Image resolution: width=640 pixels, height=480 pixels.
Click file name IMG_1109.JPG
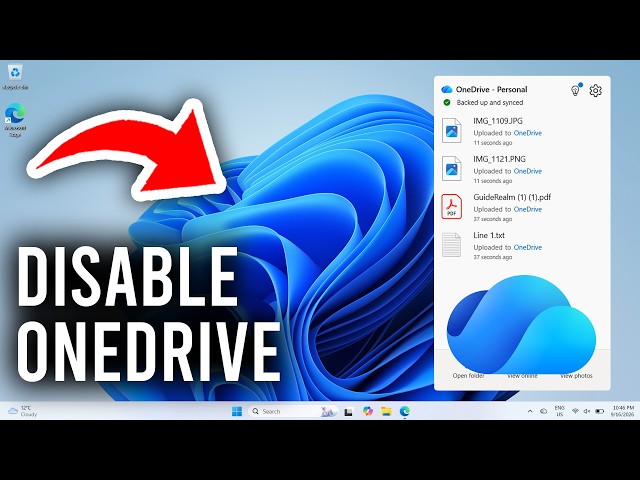tap(498, 121)
